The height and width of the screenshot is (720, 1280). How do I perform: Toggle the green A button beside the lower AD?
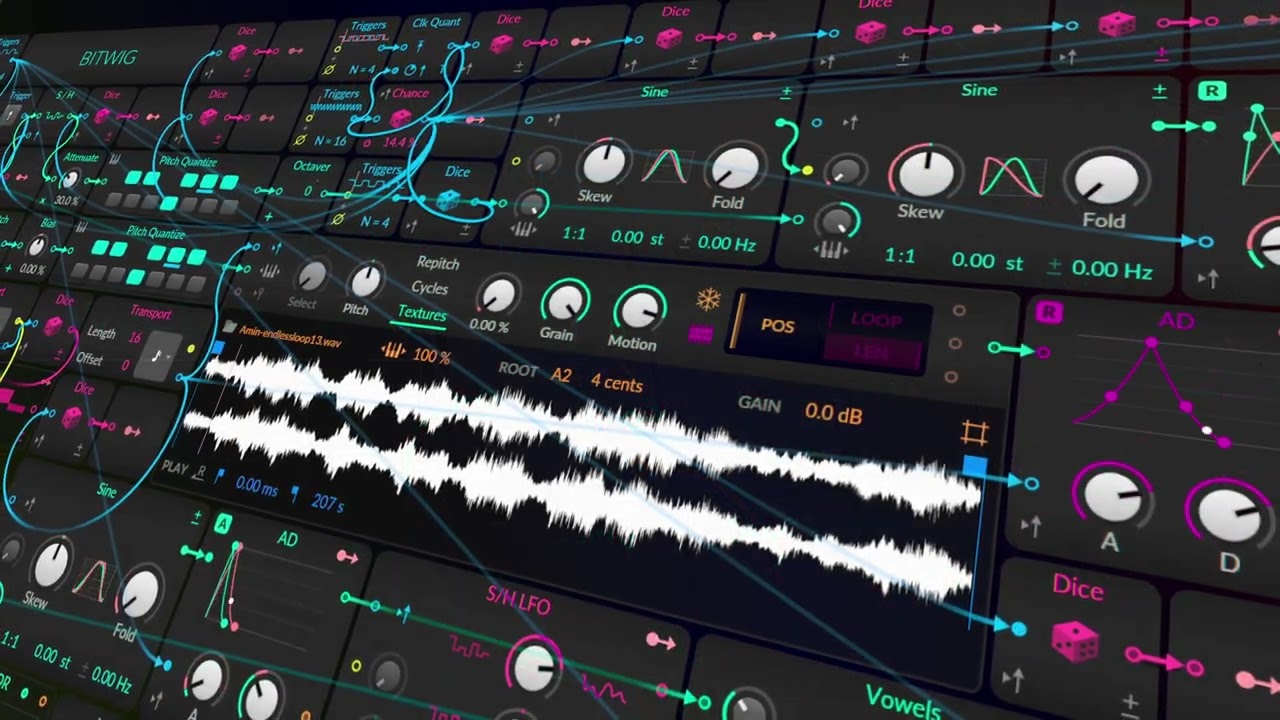tap(223, 524)
